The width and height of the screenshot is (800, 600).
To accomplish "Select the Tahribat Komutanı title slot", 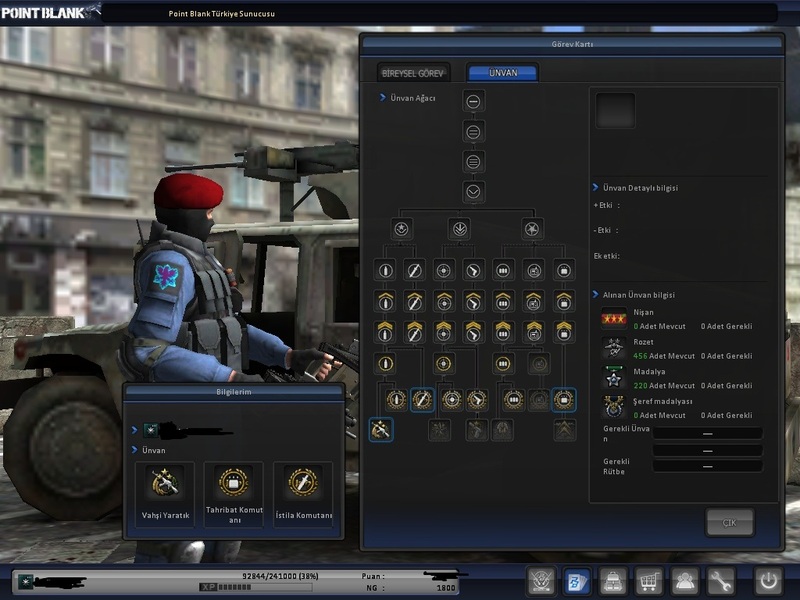I will [x=234, y=494].
